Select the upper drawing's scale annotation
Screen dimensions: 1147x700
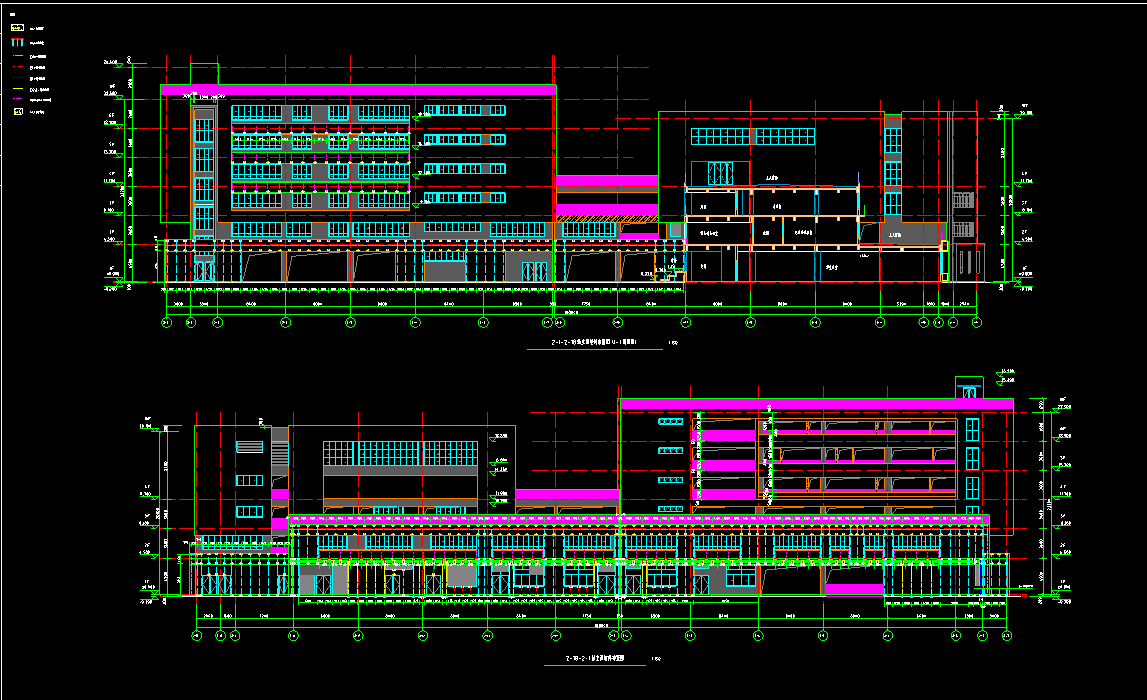[672, 342]
